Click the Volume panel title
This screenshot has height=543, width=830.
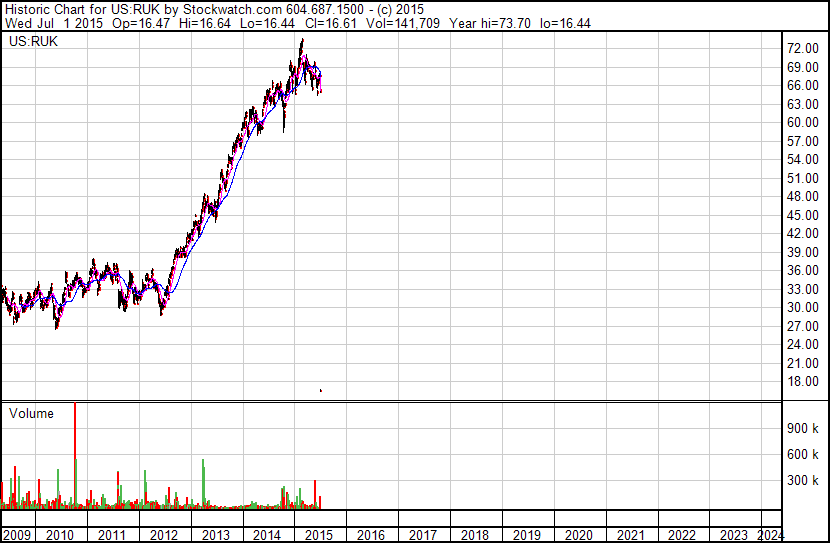point(31,413)
